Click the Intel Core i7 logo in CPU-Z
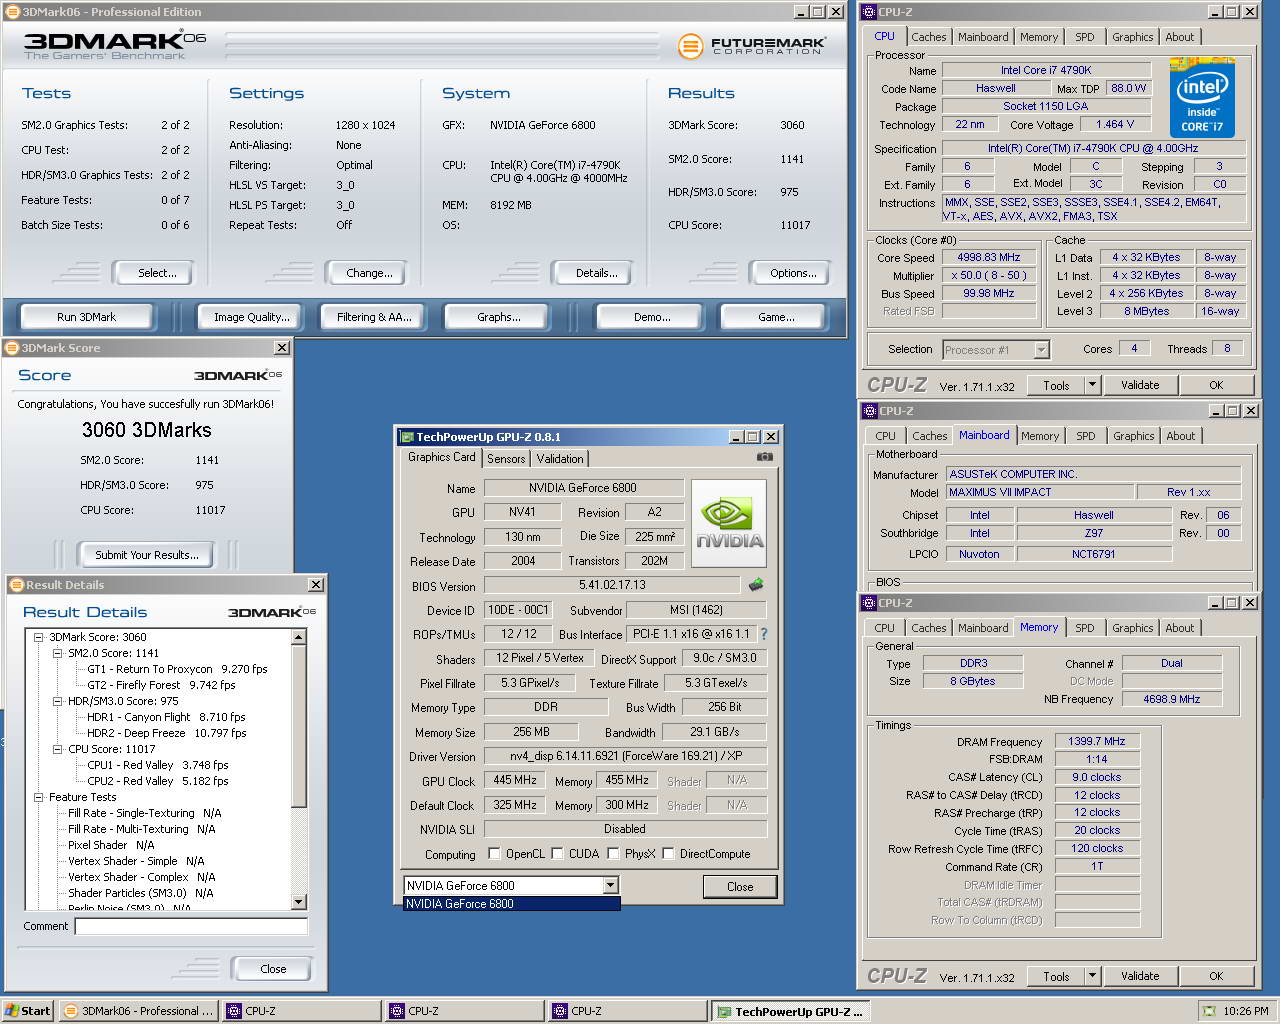 click(x=1202, y=97)
